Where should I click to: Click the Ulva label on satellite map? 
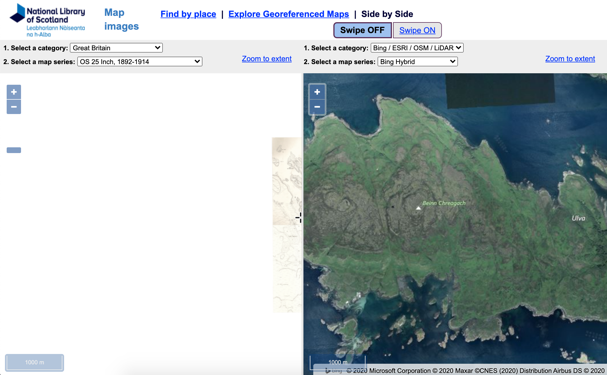tap(578, 218)
